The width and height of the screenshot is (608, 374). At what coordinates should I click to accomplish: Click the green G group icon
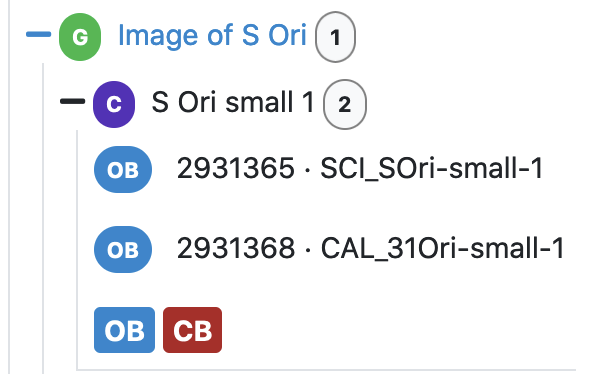pos(80,37)
